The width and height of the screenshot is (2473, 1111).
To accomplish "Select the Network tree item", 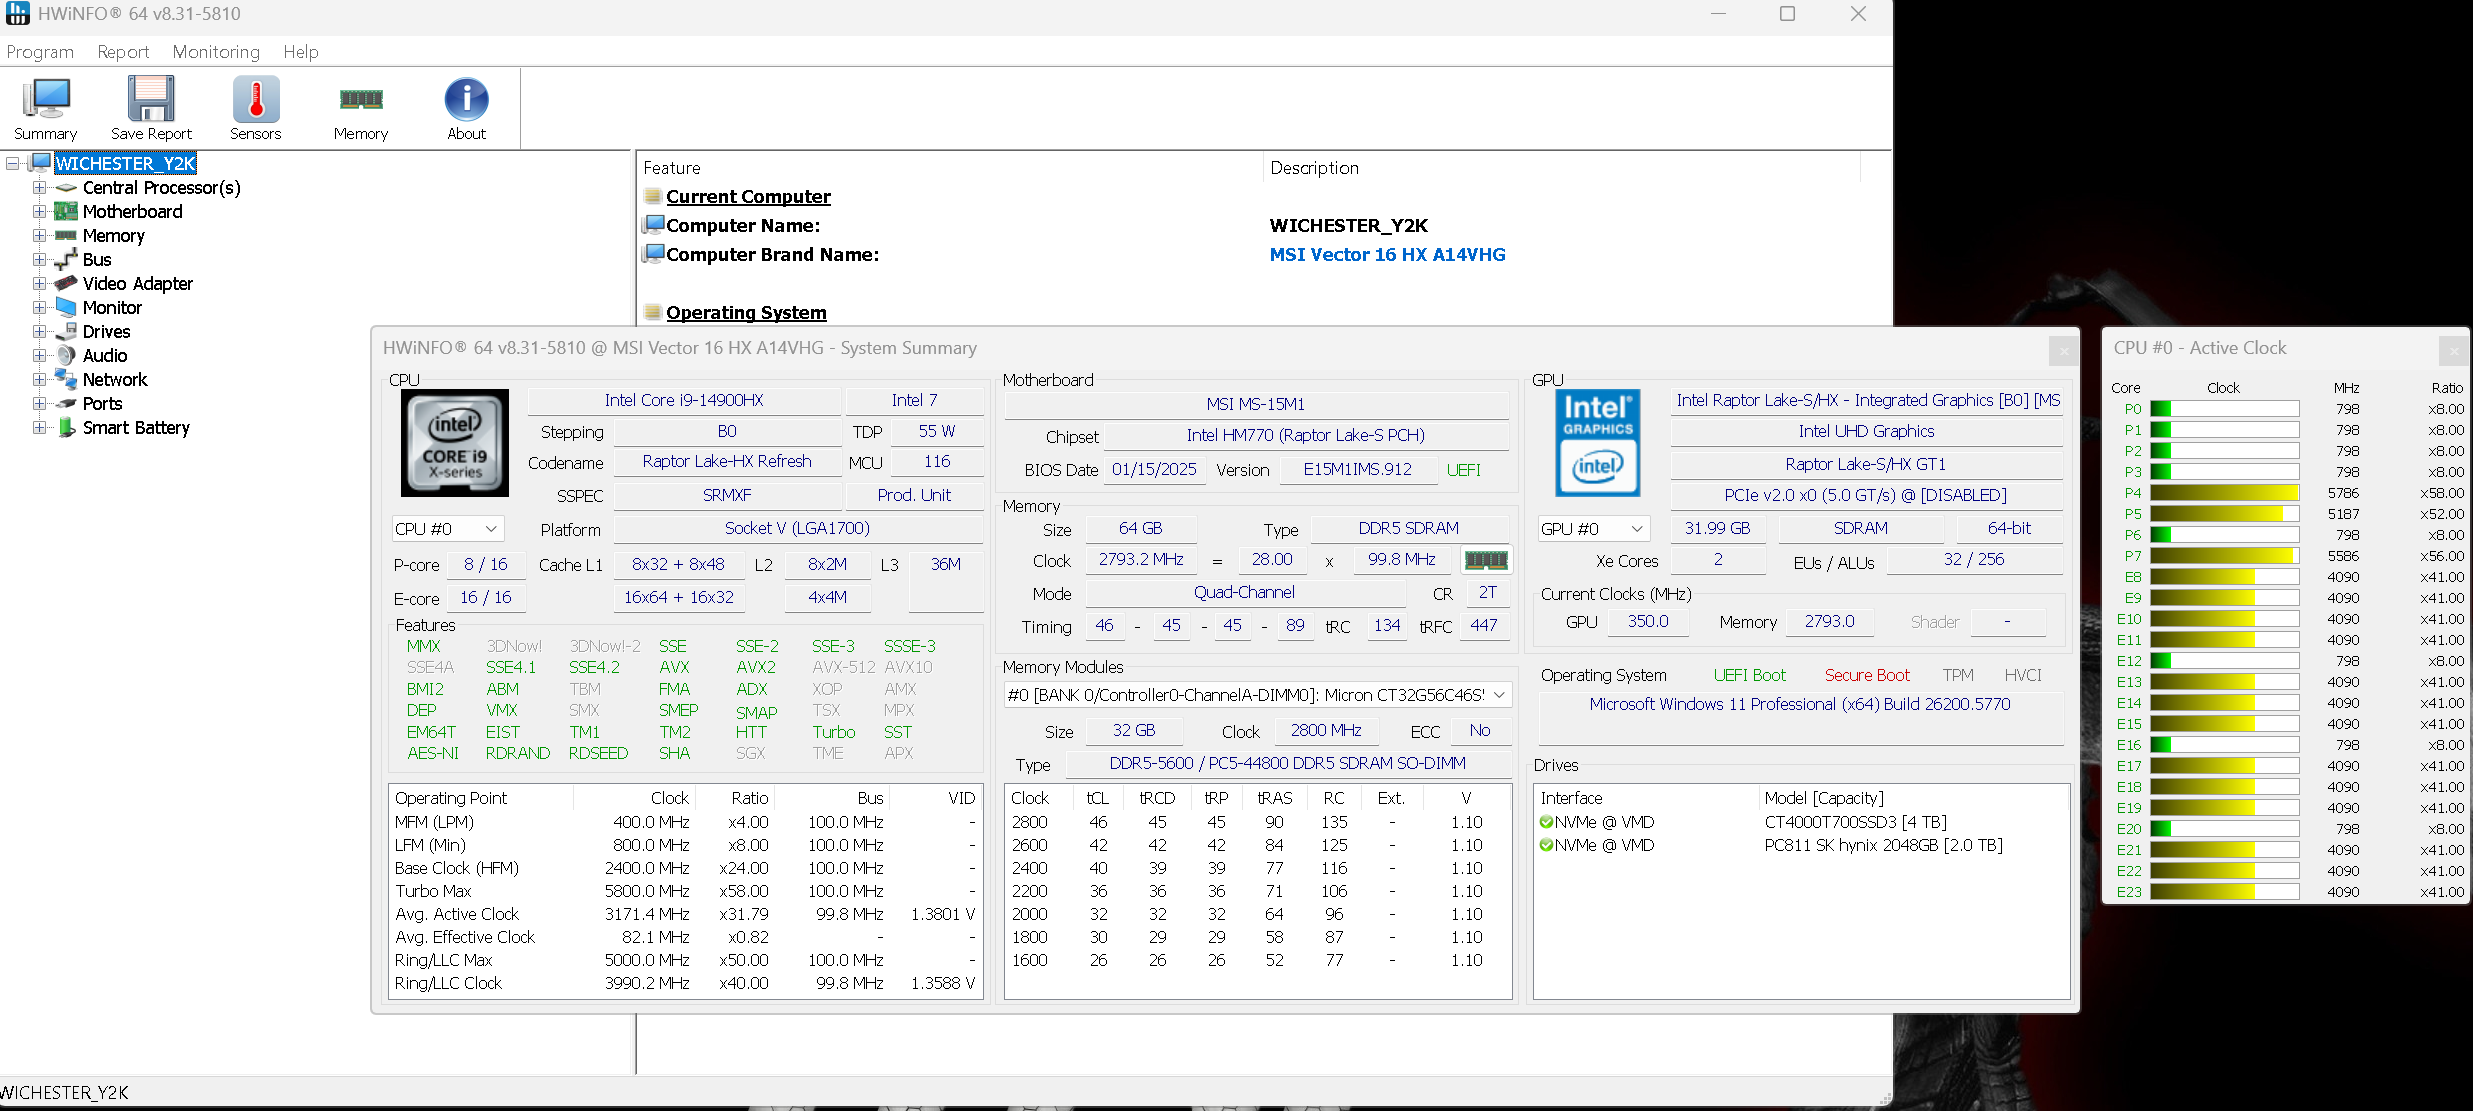I will pos(115,380).
